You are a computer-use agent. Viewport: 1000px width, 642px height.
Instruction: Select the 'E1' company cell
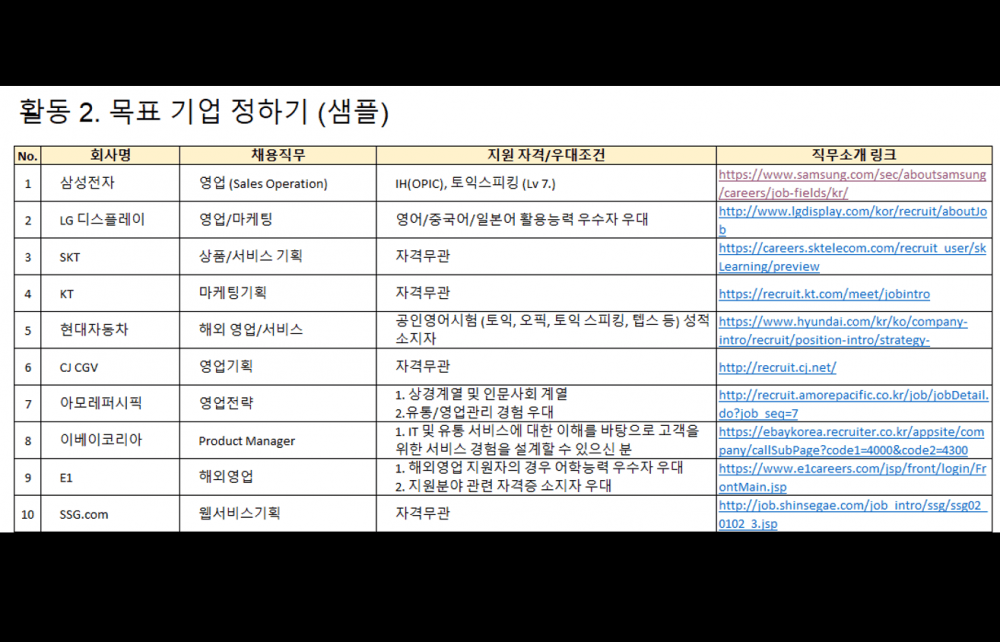110,477
